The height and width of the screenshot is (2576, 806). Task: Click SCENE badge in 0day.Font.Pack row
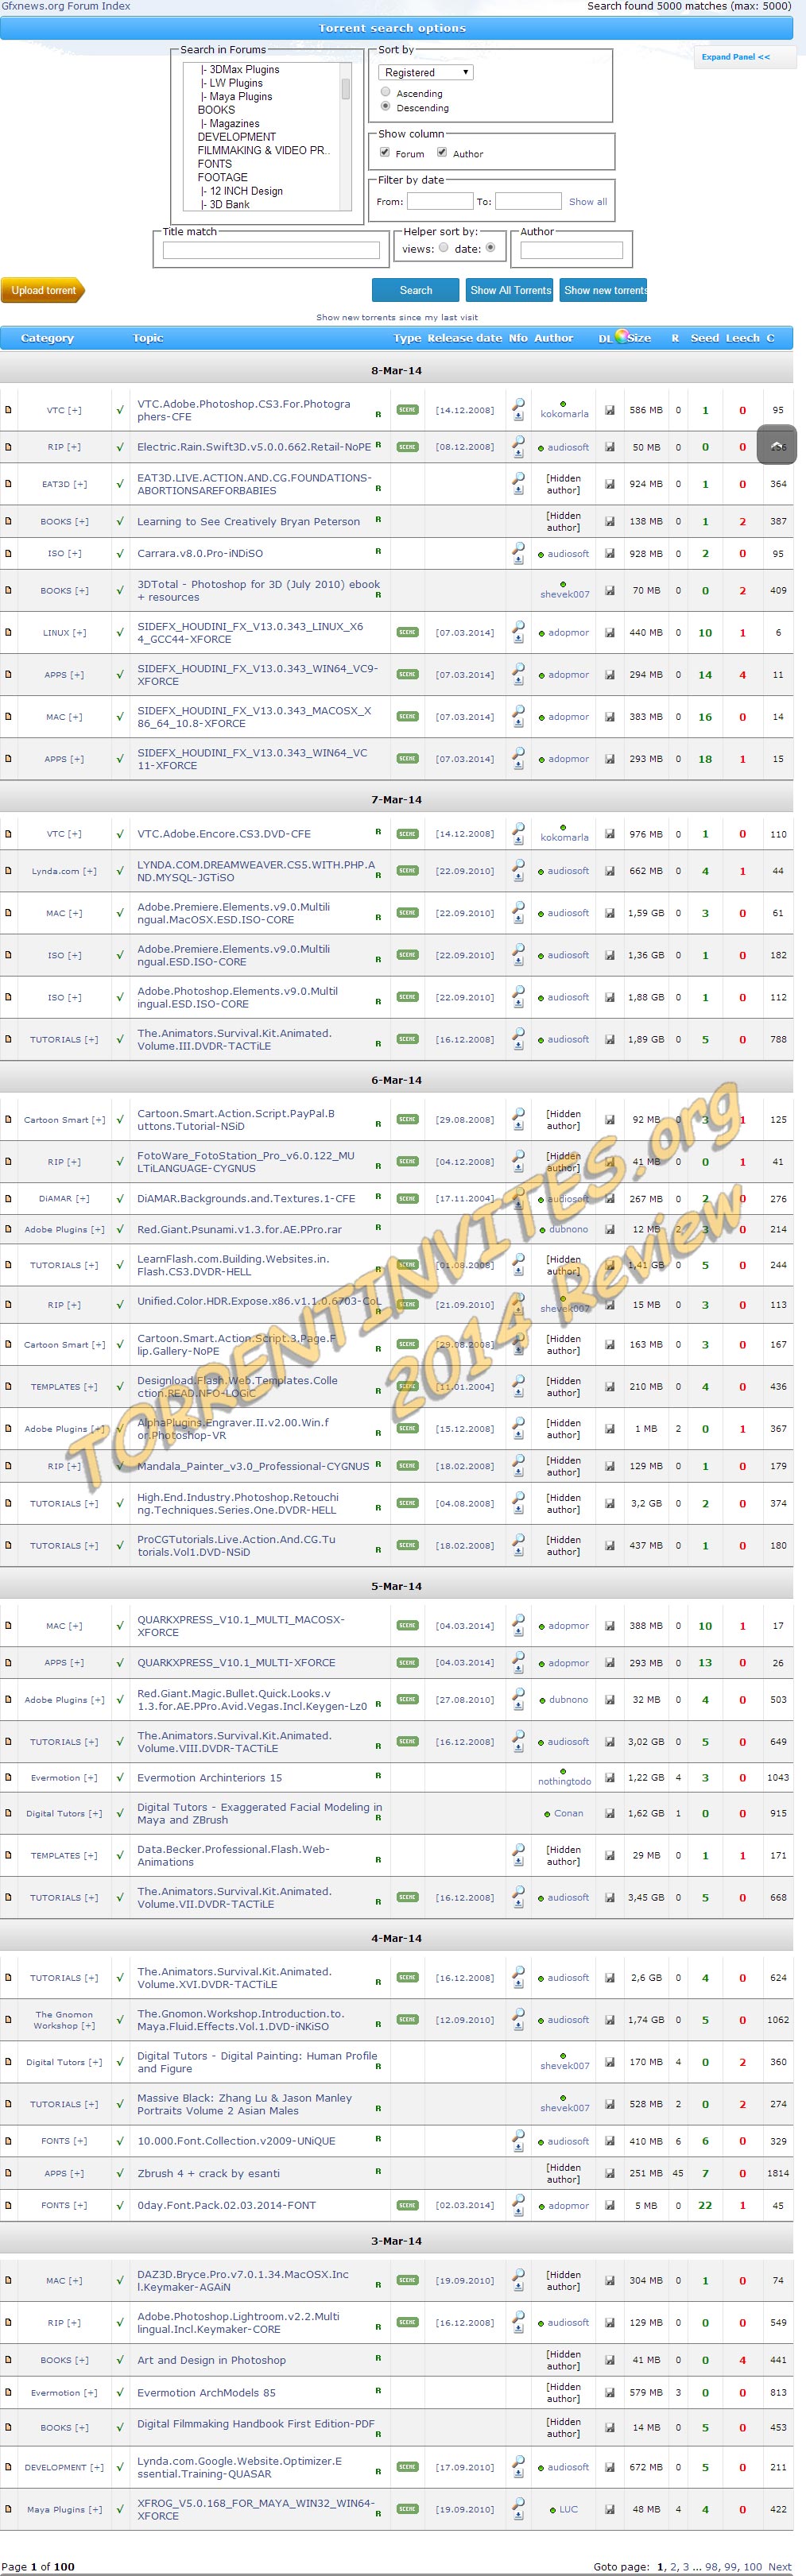click(407, 2204)
